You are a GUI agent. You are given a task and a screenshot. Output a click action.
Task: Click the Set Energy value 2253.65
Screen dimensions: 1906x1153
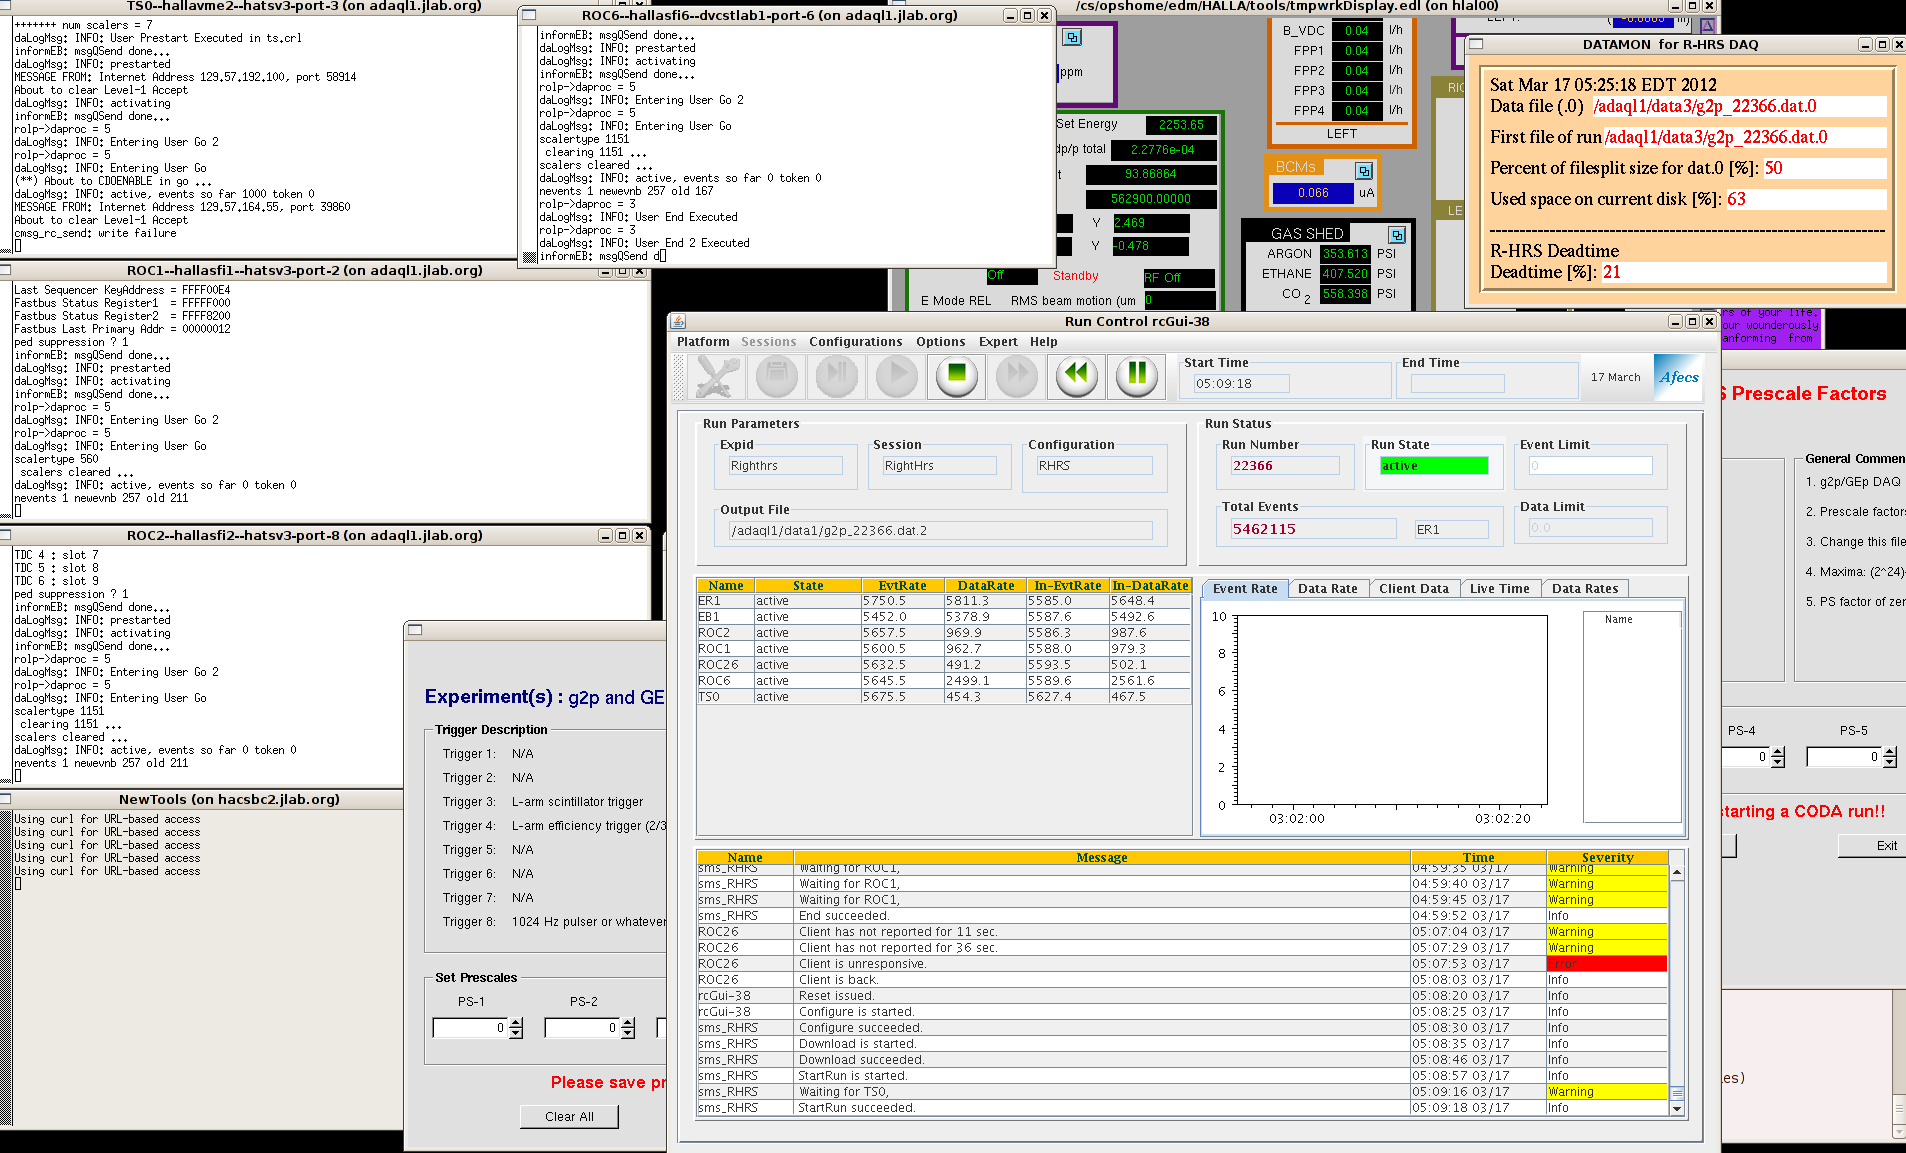(1181, 125)
